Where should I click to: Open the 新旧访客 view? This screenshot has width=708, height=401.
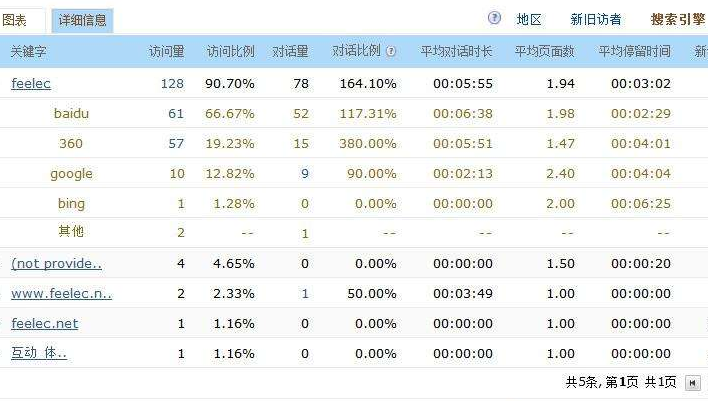(595, 19)
